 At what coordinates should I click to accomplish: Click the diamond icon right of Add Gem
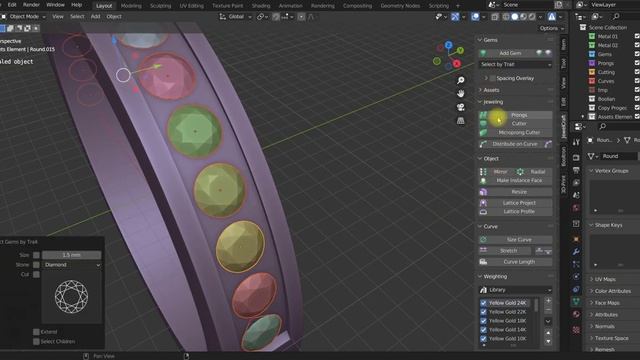point(539,53)
